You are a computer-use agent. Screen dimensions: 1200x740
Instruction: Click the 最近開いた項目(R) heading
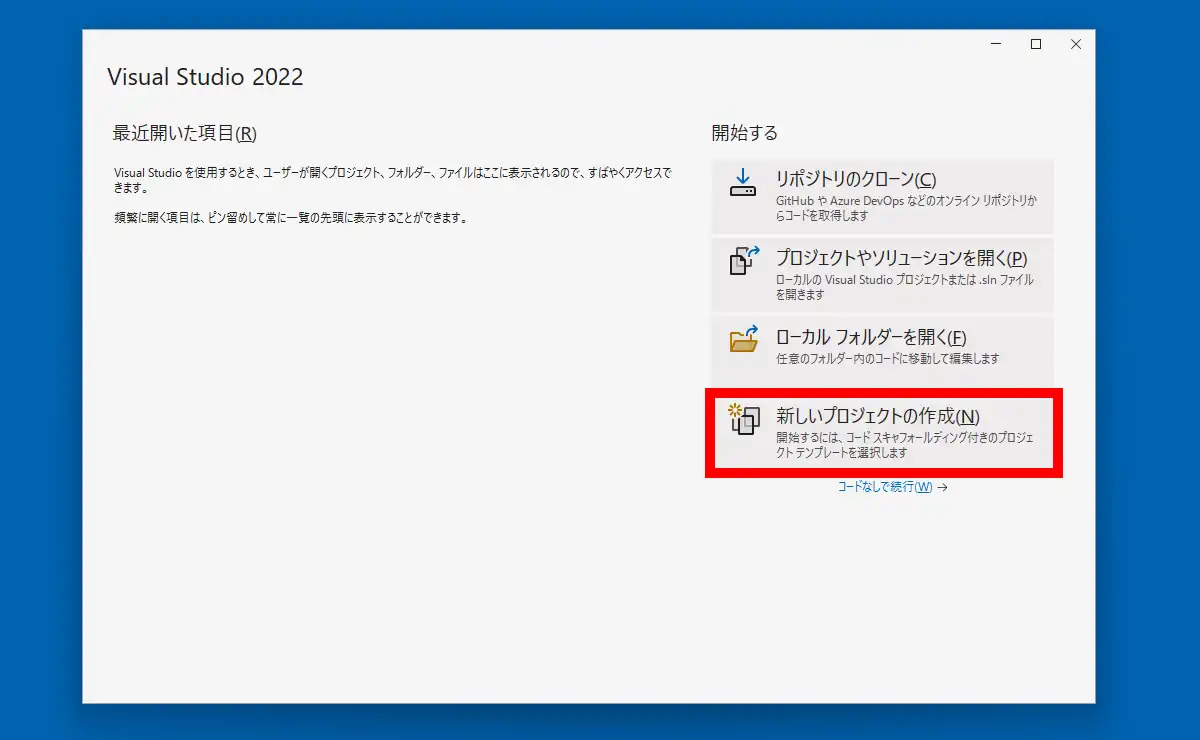click(x=185, y=133)
